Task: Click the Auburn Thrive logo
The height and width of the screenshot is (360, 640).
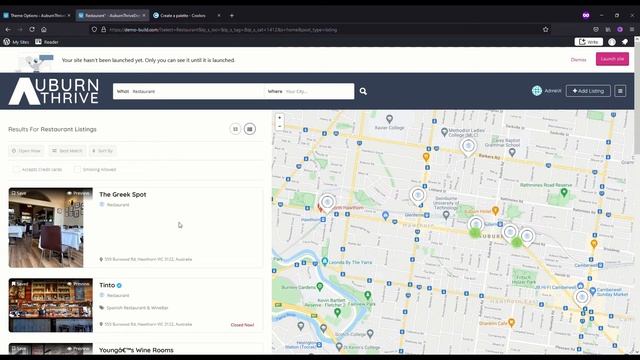Action: [53, 91]
